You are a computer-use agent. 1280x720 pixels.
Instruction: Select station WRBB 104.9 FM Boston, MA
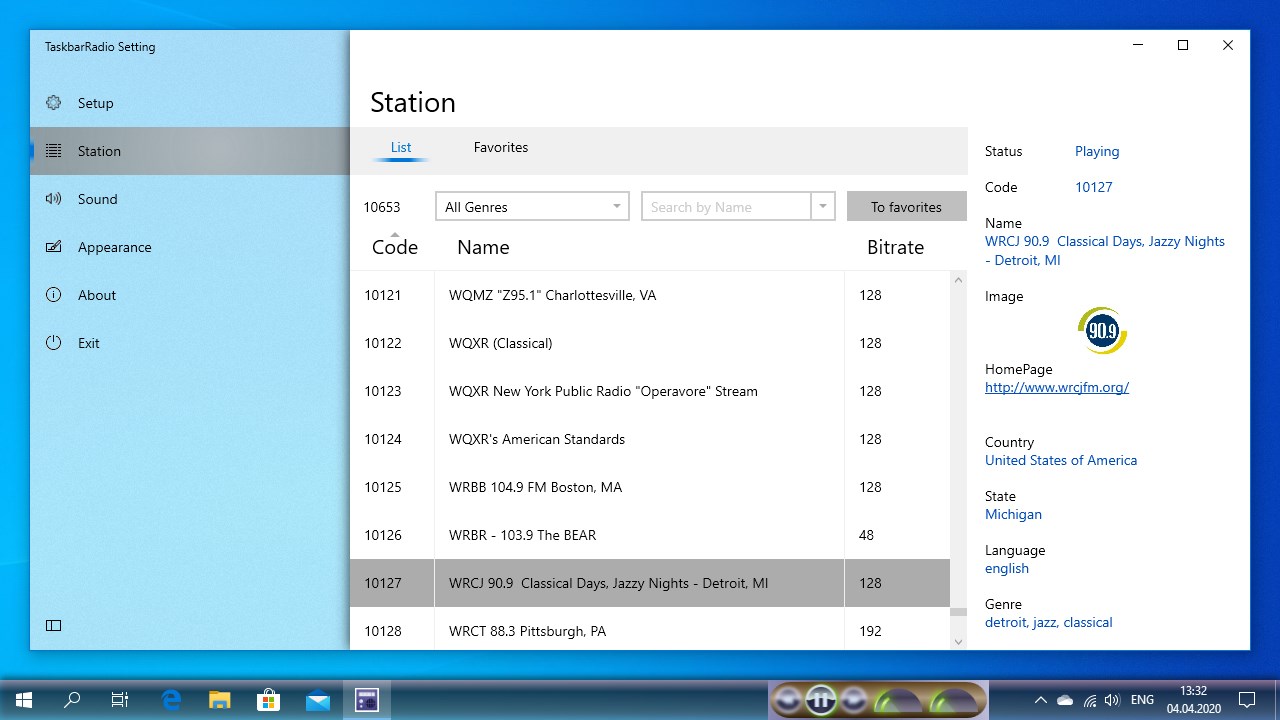click(x=650, y=487)
